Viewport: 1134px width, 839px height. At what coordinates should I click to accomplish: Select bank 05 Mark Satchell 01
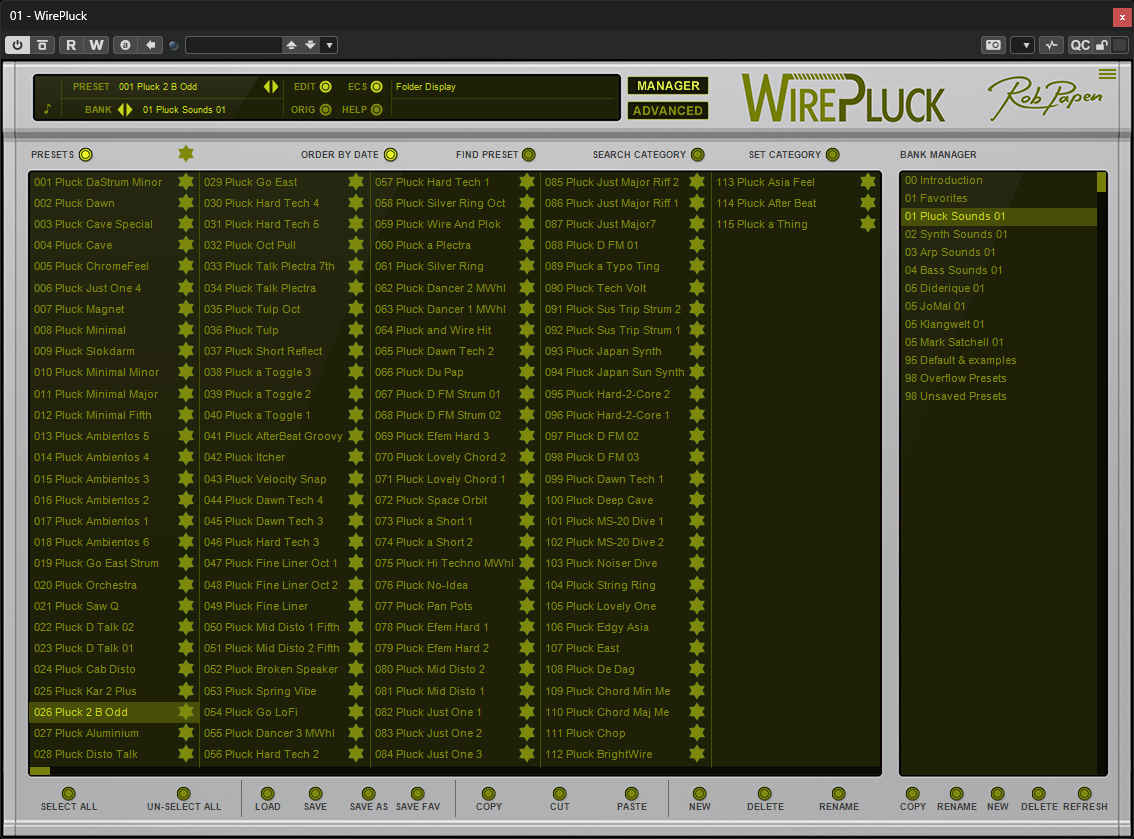pos(998,342)
